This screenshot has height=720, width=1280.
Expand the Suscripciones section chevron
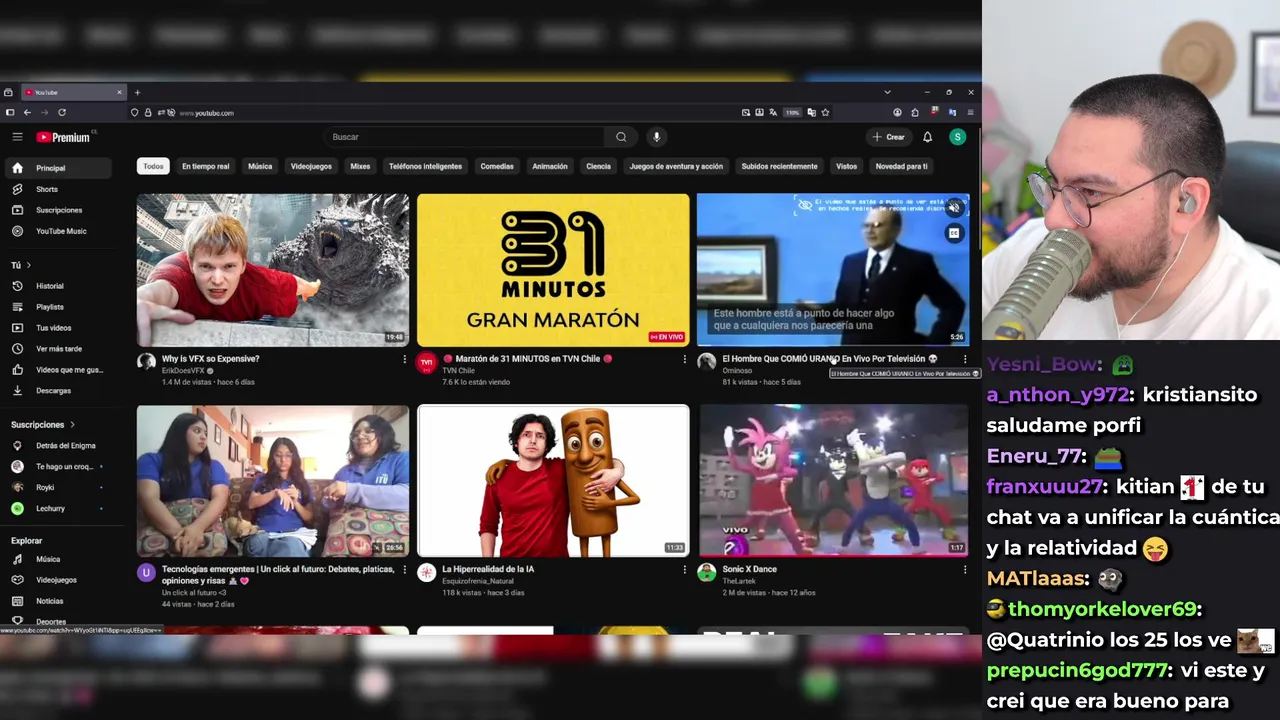coord(72,425)
